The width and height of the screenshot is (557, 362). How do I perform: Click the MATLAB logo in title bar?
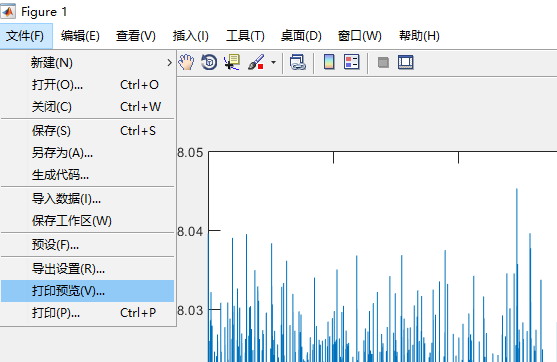[x=8, y=11]
